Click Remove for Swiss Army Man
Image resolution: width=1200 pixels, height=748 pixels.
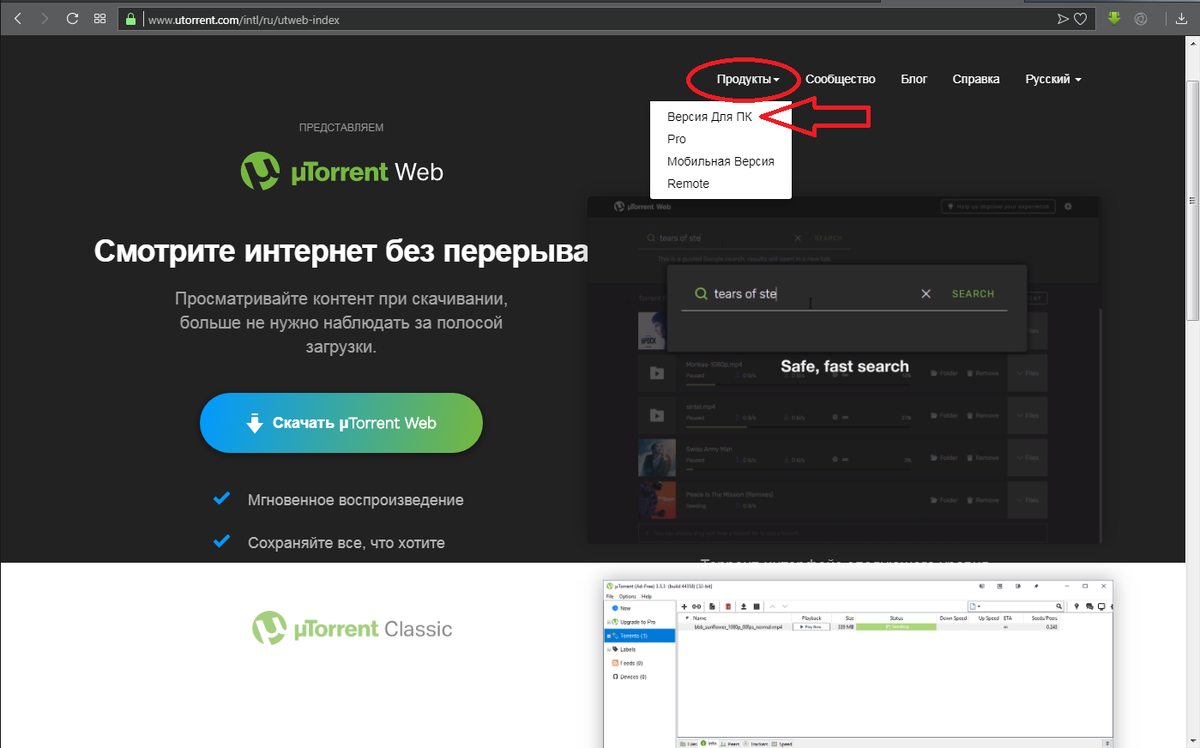tap(983, 459)
